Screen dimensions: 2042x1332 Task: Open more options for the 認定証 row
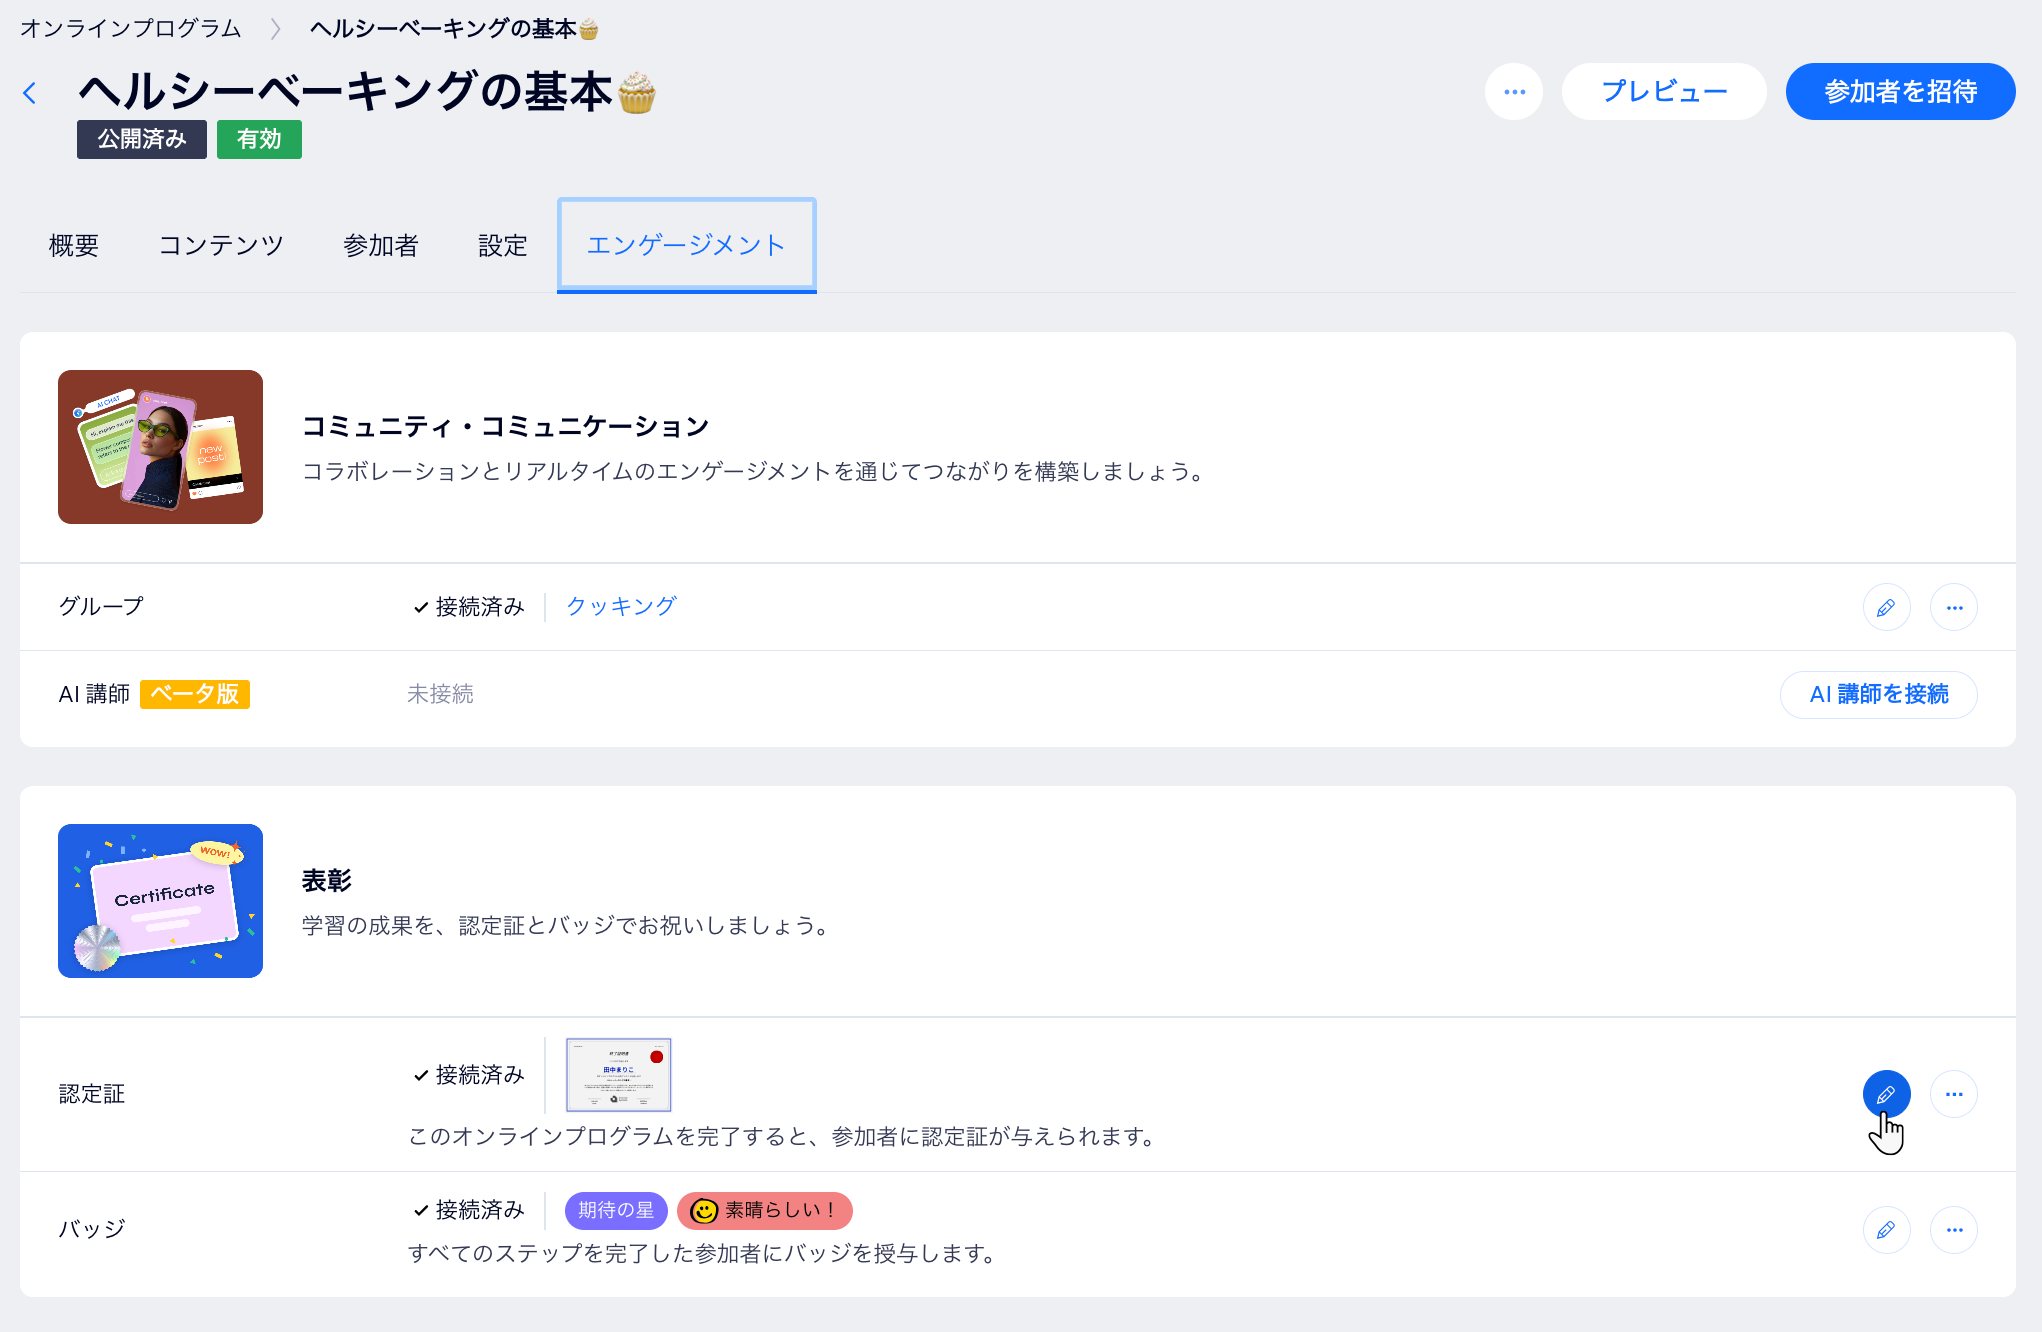1953,1094
